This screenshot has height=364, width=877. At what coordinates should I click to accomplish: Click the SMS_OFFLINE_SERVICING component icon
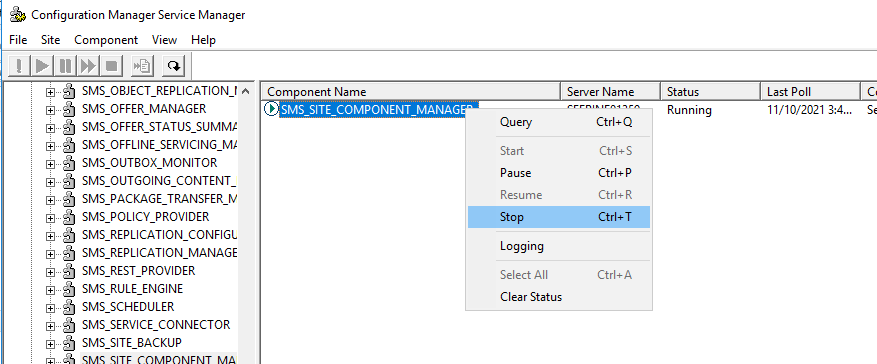(69, 145)
